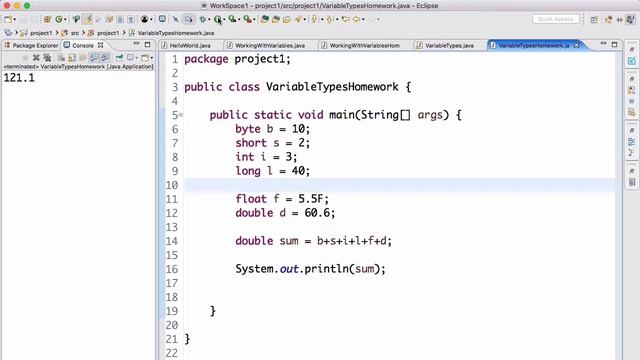Close the VariableTypesHomework.java editor tab

(576, 45)
